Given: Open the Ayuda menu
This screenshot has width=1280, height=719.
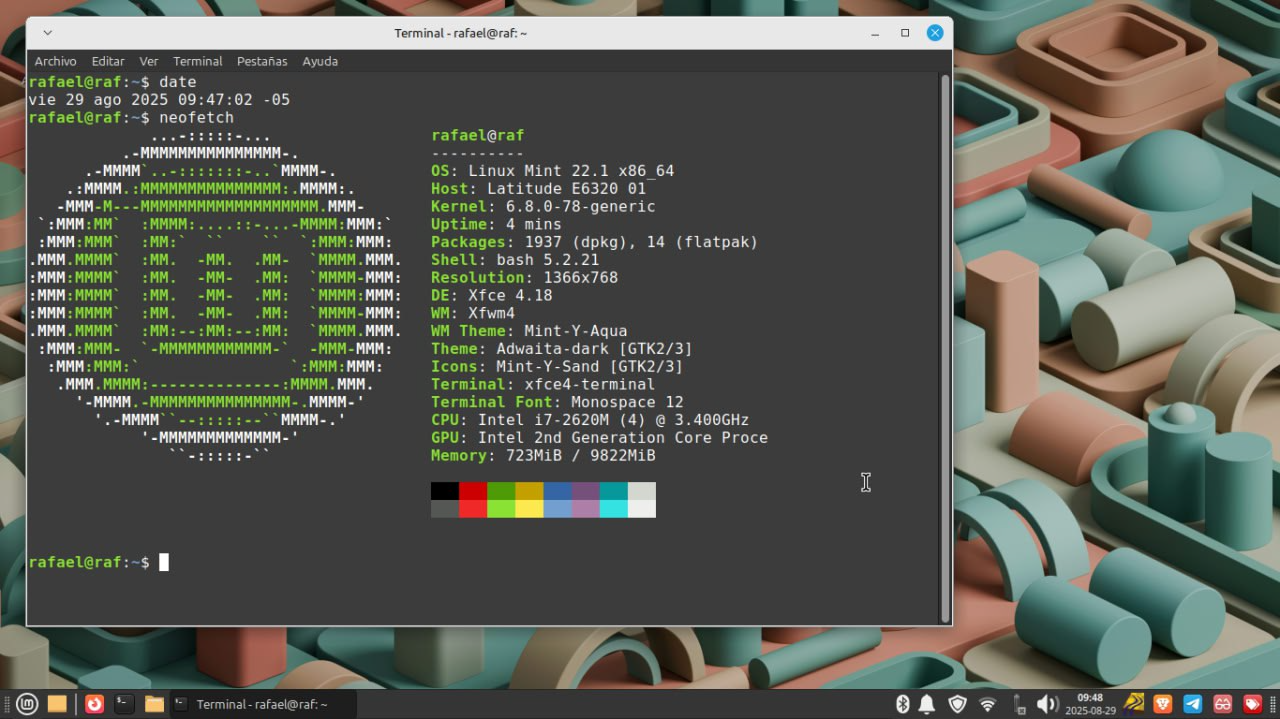Looking at the screenshot, I should click(320, 61).
